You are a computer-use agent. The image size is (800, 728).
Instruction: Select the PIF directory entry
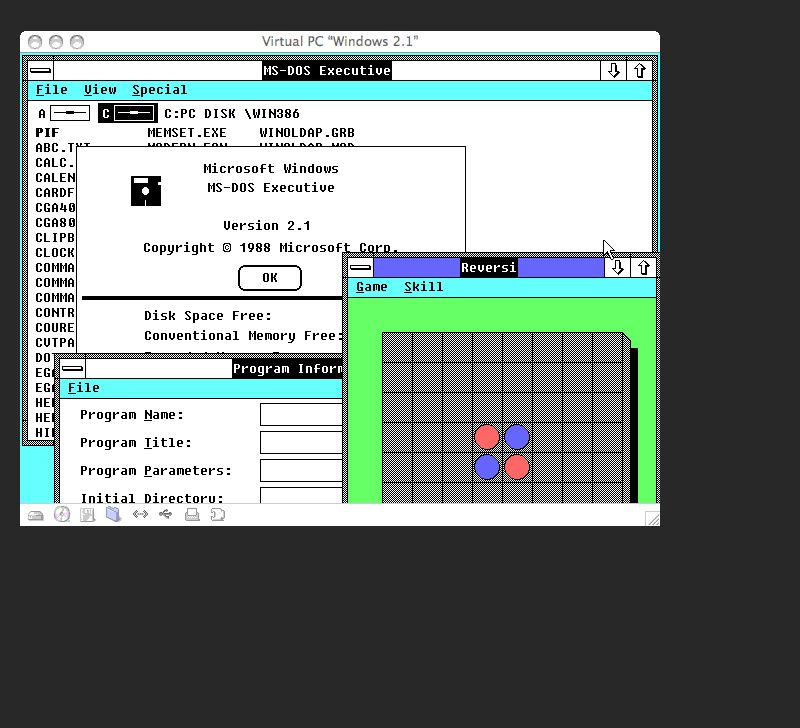click(x=47, y=133)
